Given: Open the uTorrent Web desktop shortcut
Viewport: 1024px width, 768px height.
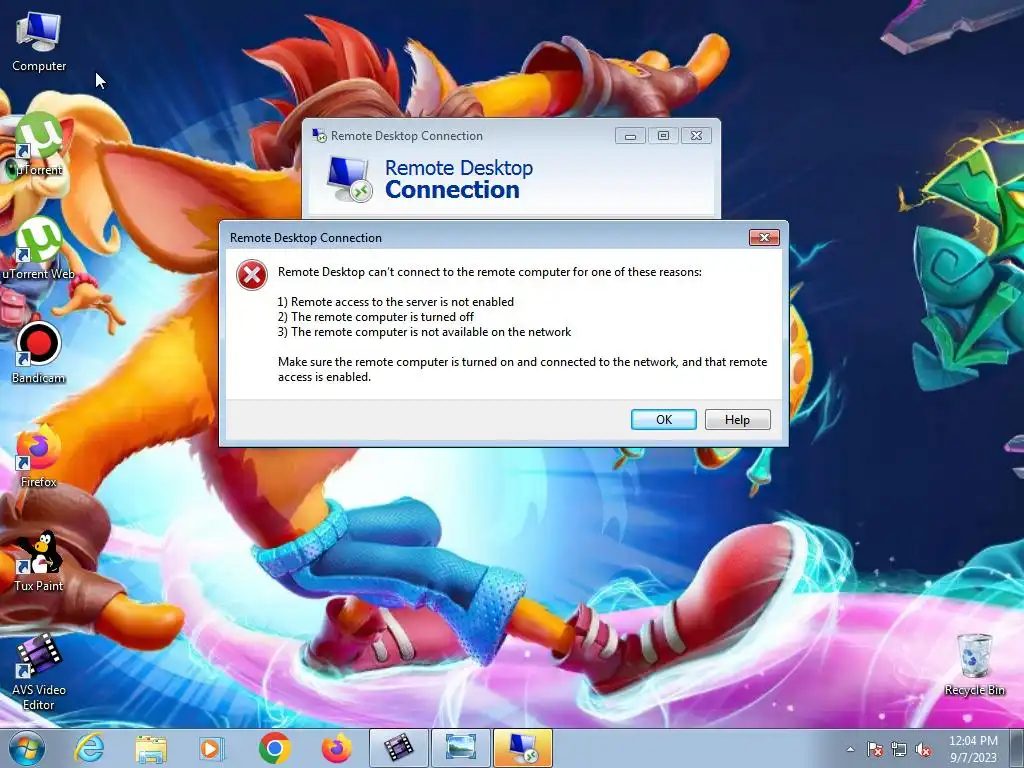Looking at the screenshot, I should (39, 249).
